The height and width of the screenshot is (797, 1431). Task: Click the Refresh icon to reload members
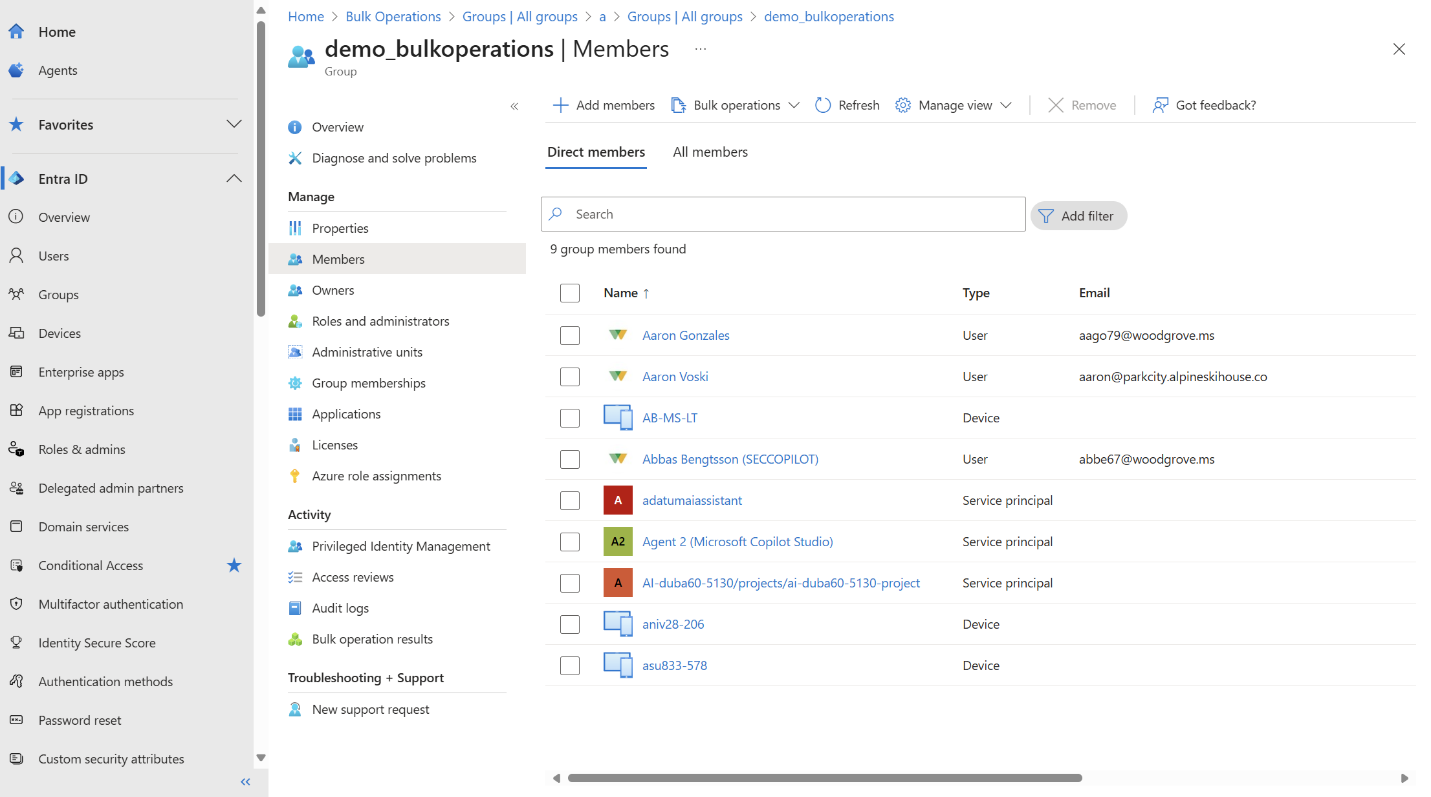(822, 105)
